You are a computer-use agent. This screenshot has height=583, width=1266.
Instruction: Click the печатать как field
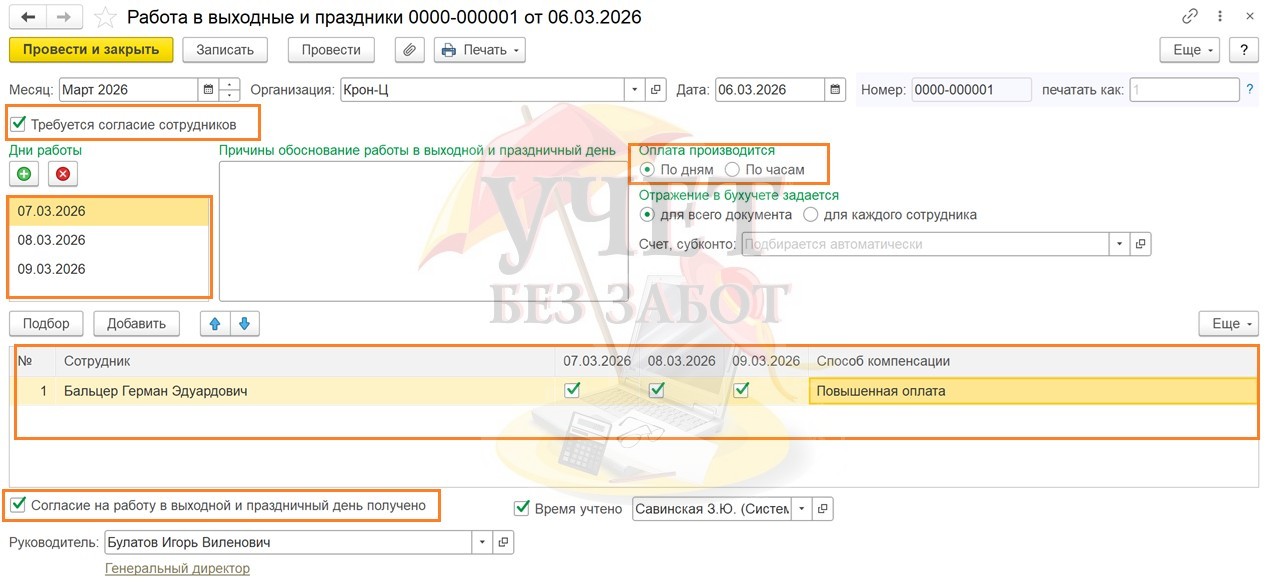click(x=1184, y=90)
